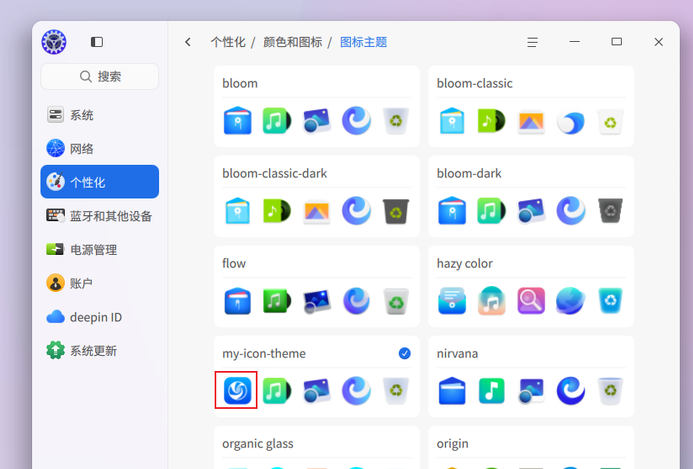Open 系统 in the sidebar

(x=100, y=115)
